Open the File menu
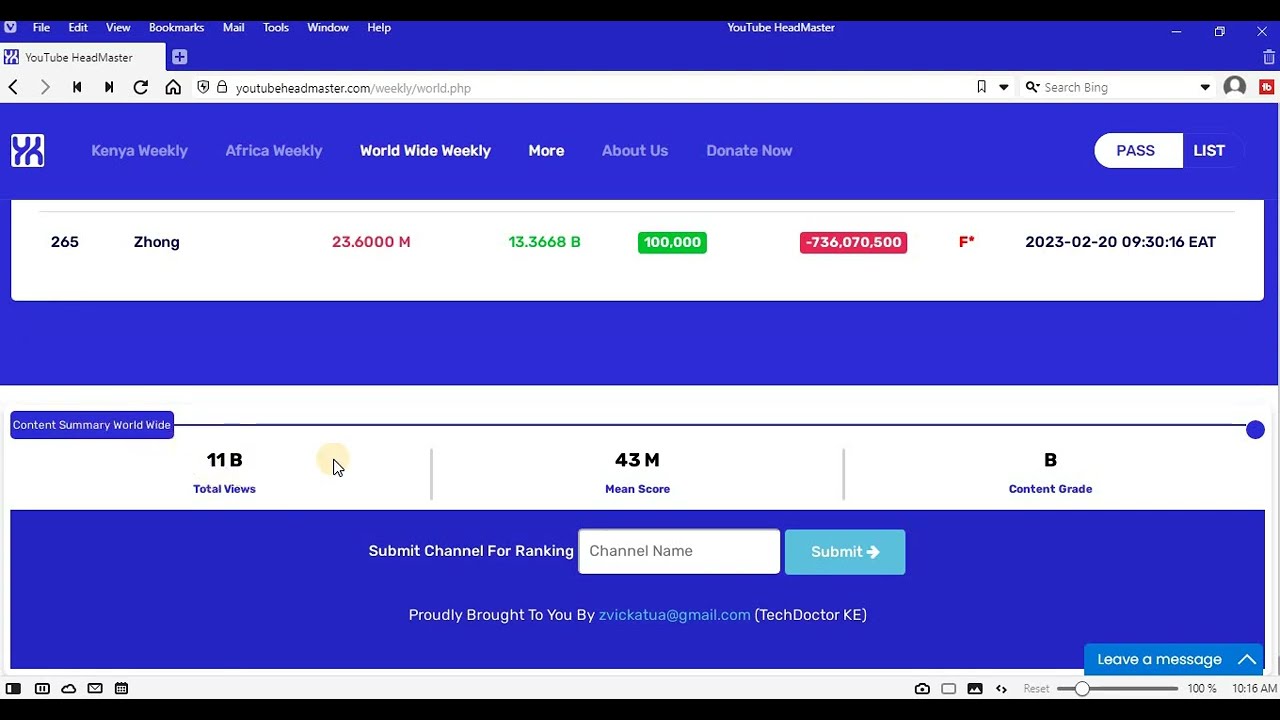 click(x=41, y=27)
